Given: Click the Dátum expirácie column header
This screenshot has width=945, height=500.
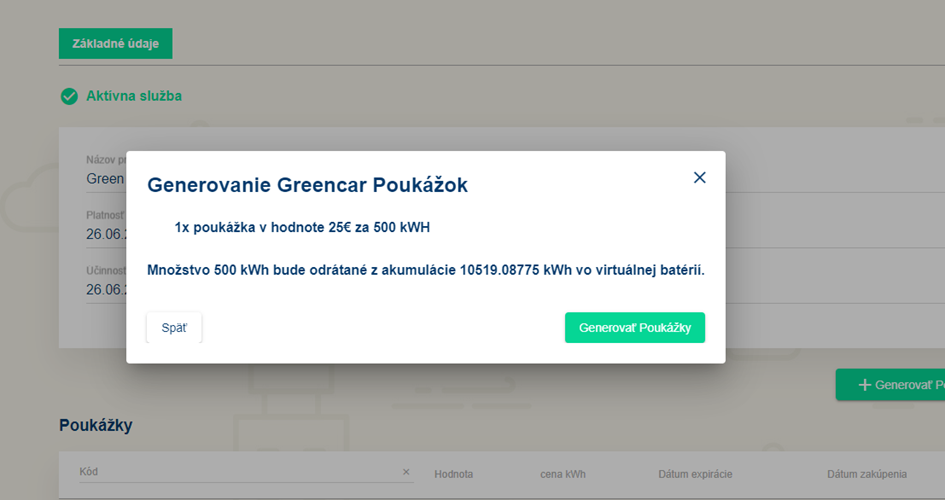Looking at the screenshot, I should point(695,474).
